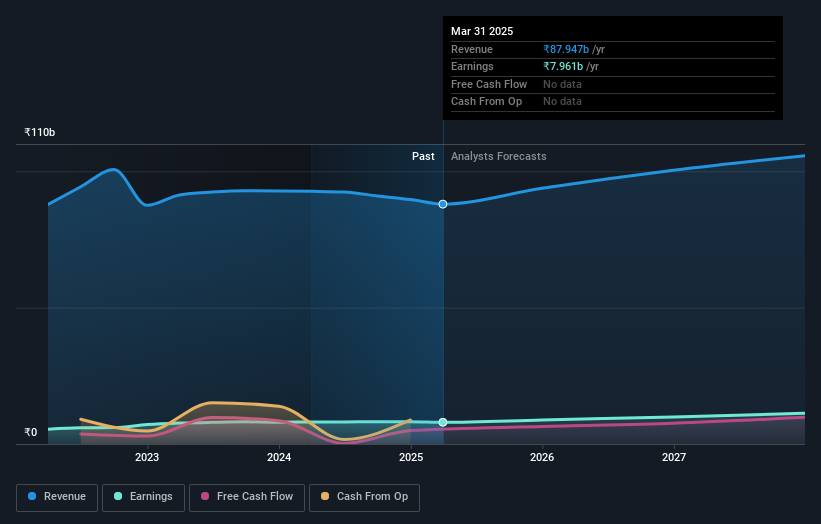The image size is (821, 524).
Task: Select the earnings data point marker at Mar 2025
Action: 443,422
